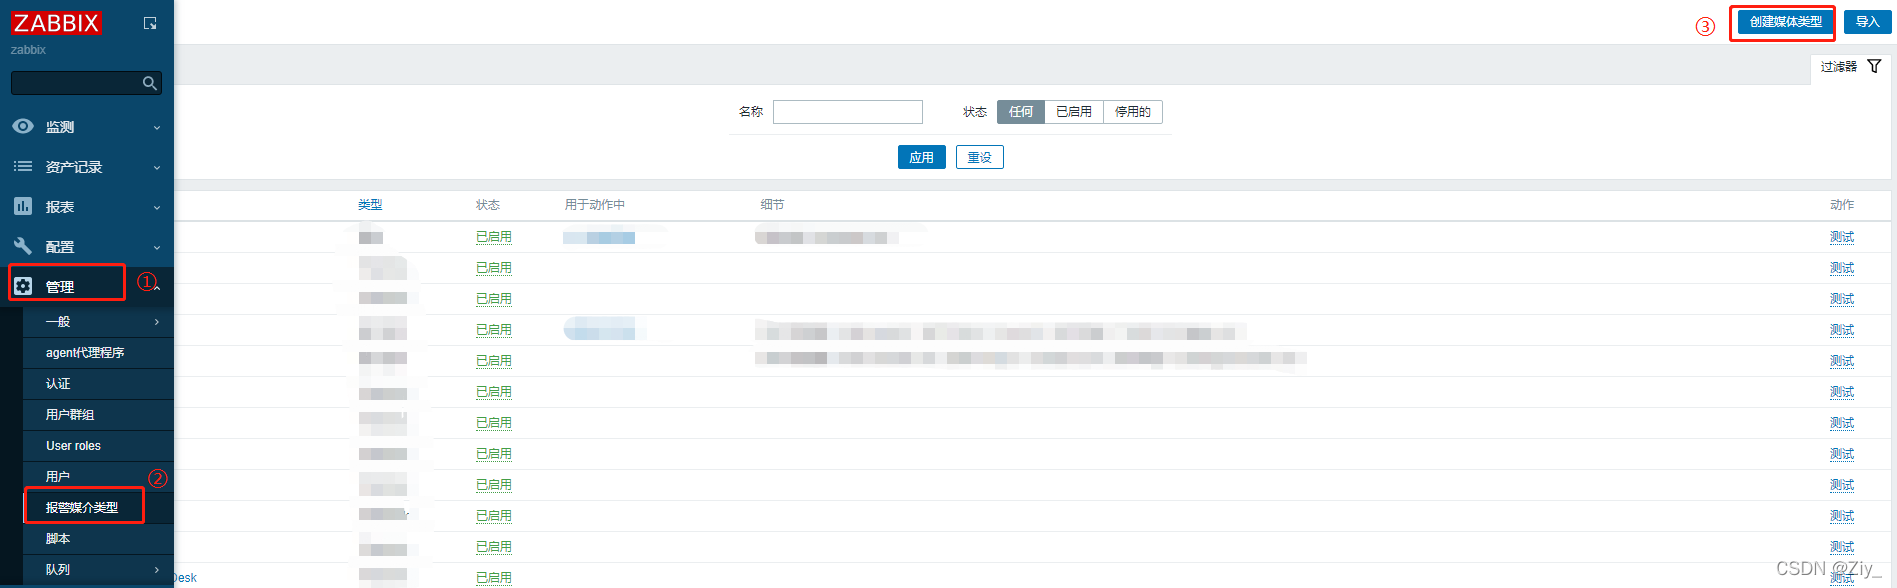Select the 停用的 status filter
Image resolution: width=1897 pixels, height=588 pixels.
click(x=1133, y=112)
